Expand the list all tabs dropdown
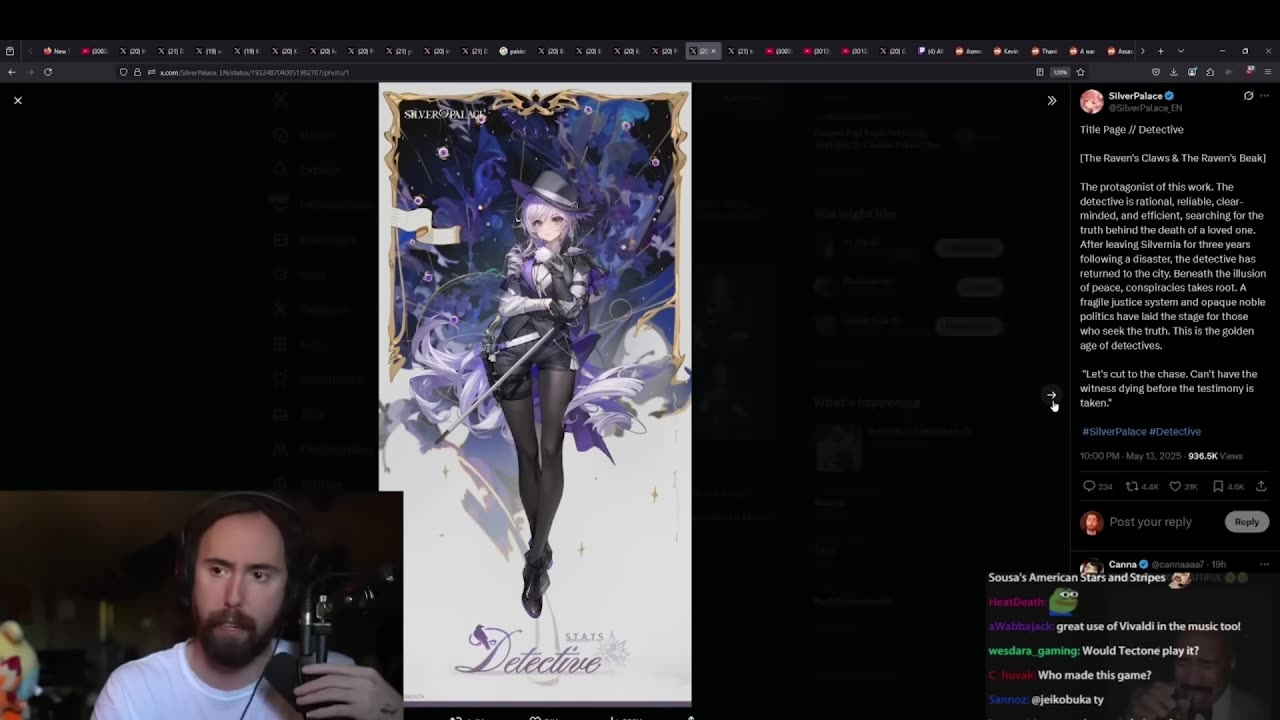Image resolution: width=1280 pixels, height=720 pixels. 1181,51
